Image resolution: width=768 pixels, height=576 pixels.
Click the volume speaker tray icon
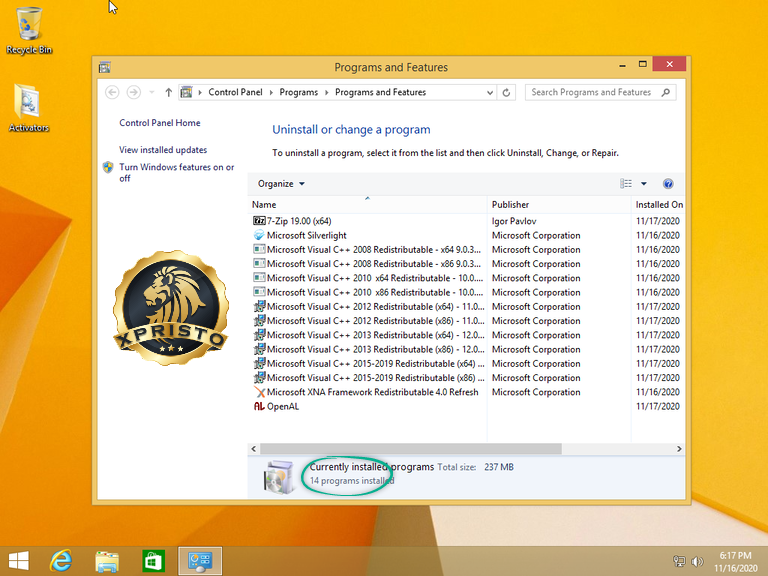pos(697,561)
